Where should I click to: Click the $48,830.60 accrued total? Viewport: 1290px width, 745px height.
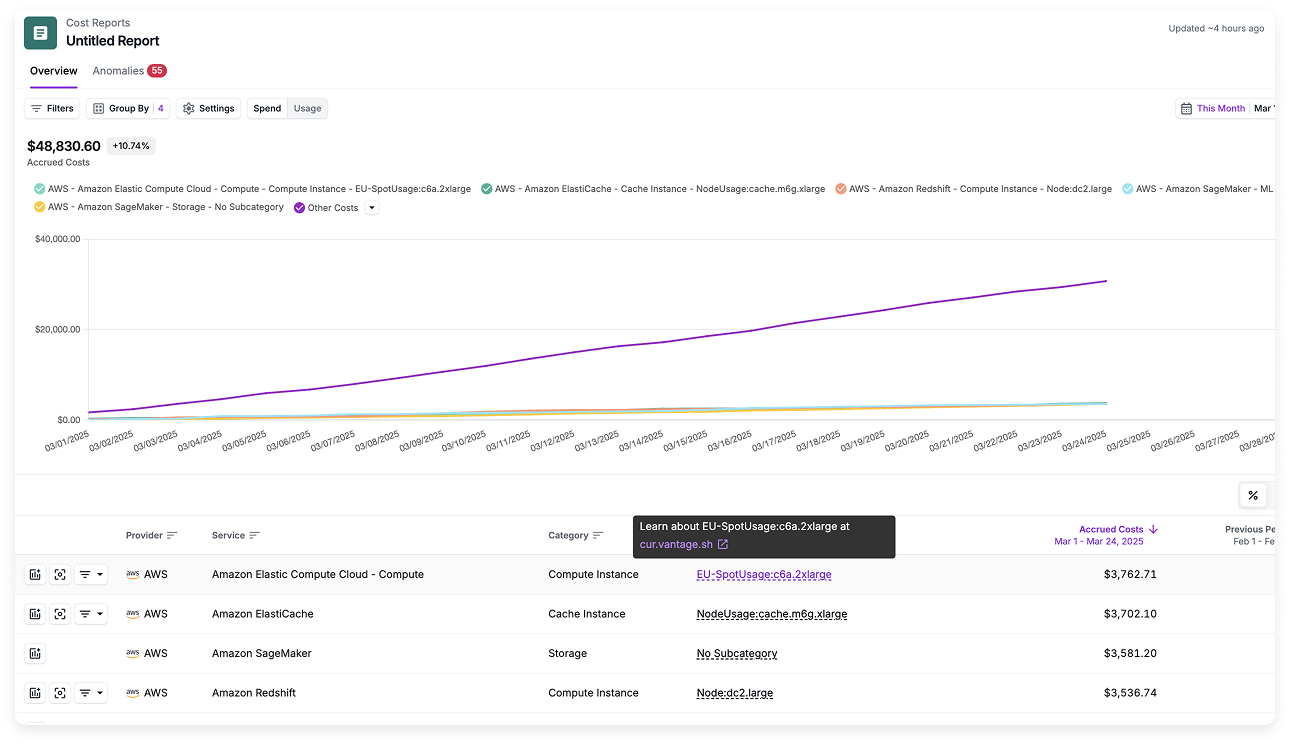[64, 146]
